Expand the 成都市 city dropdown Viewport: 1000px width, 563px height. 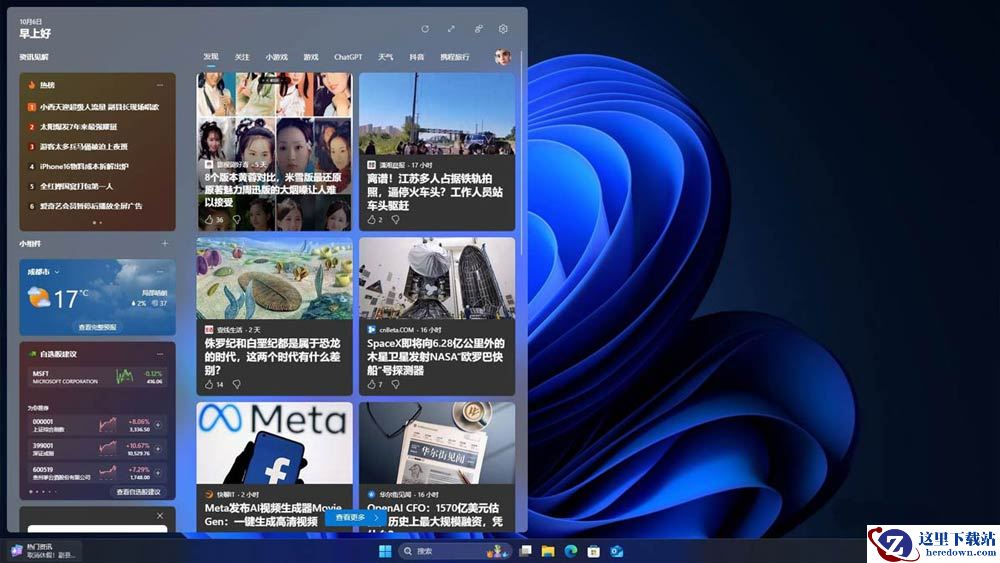[x=43, y=272]
